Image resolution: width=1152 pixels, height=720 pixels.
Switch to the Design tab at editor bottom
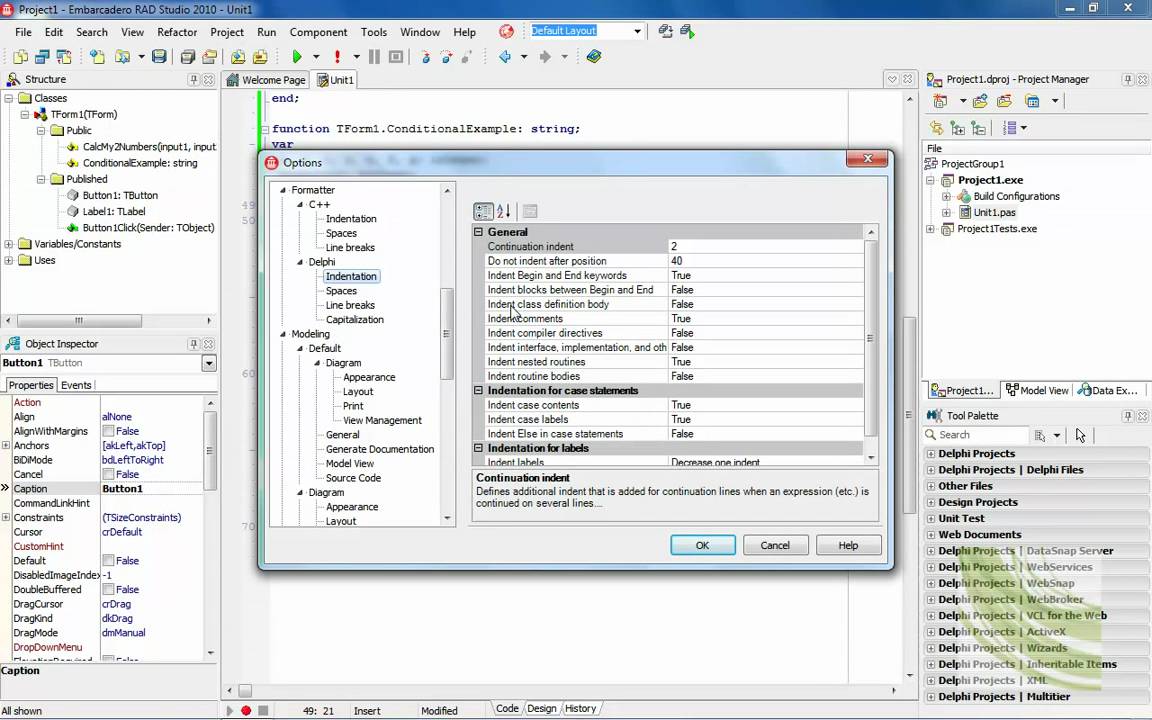[541, 709]
